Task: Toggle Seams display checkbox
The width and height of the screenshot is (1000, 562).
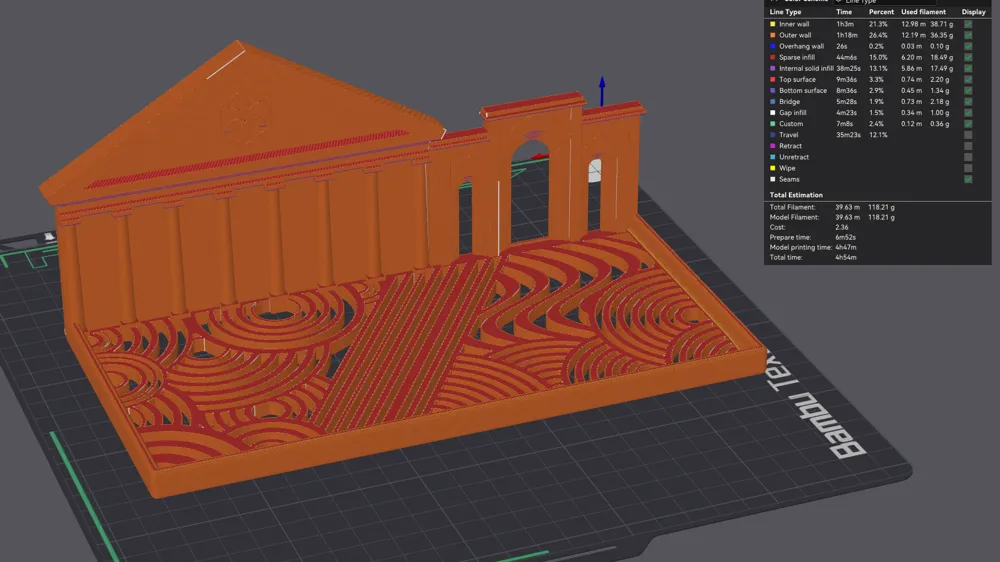Action: pyautogui.click(x=968, y=179)
